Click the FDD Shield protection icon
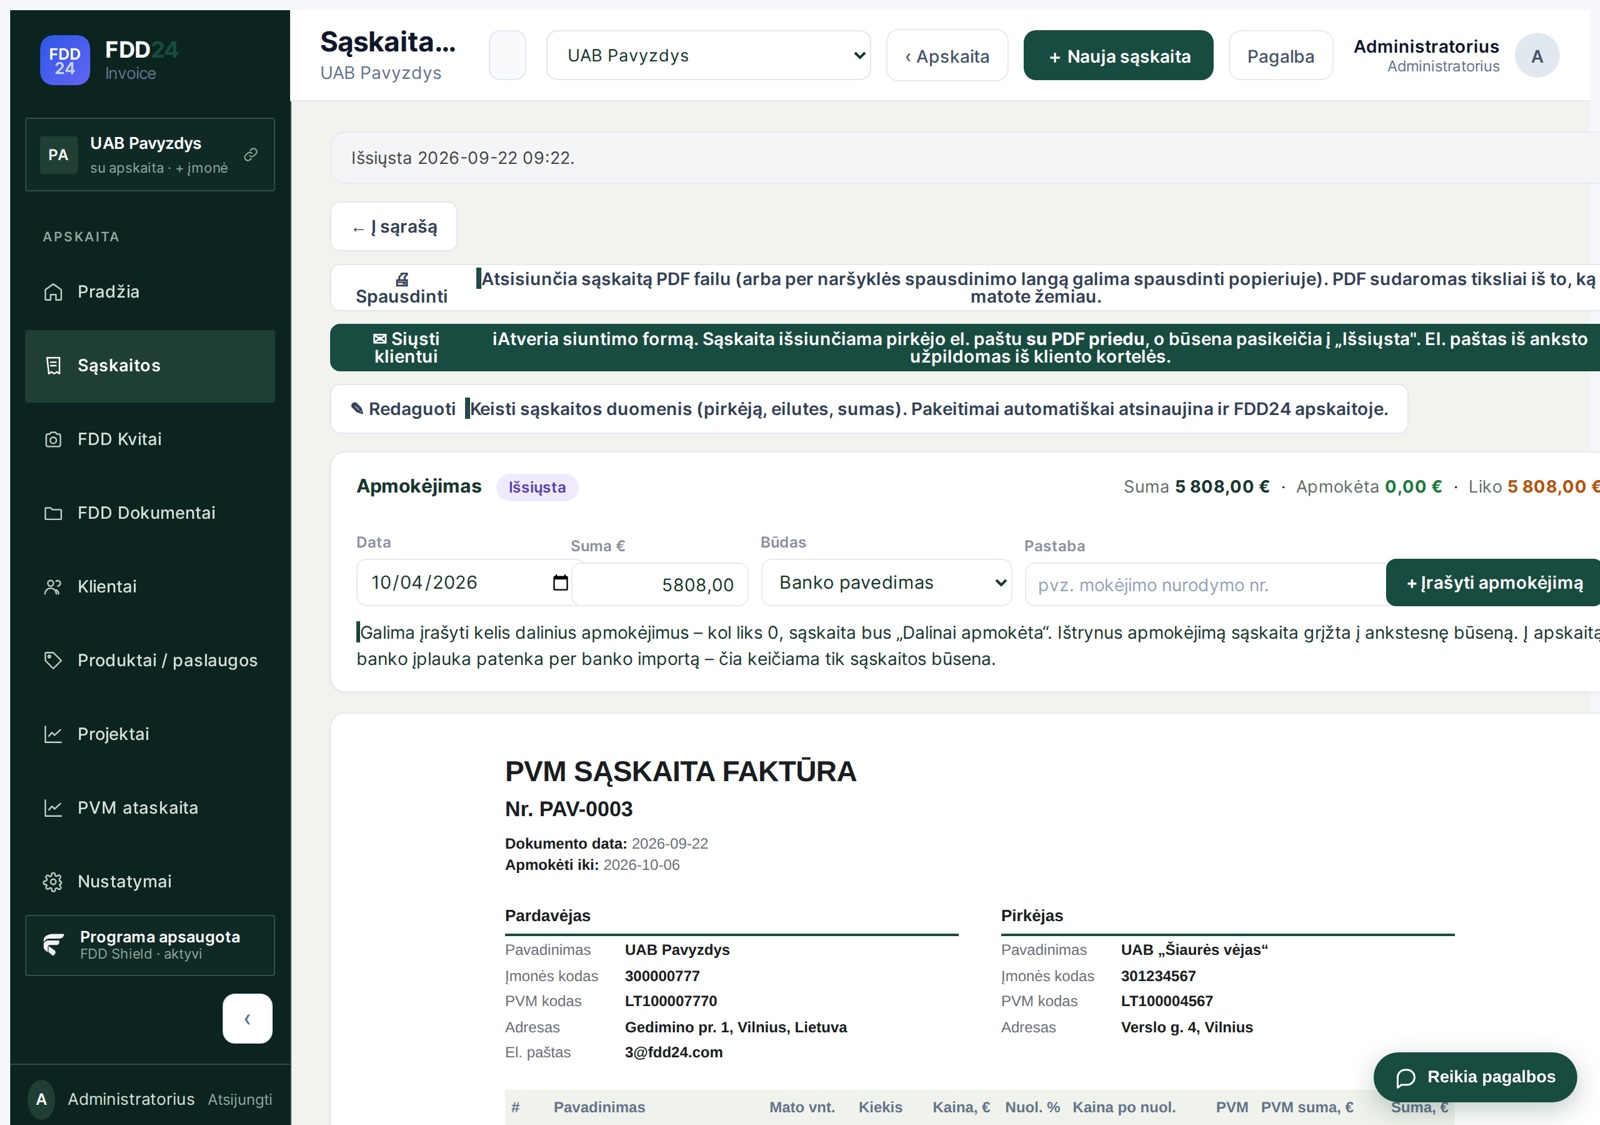1600x1125 pixels. (x=54, y=944)
